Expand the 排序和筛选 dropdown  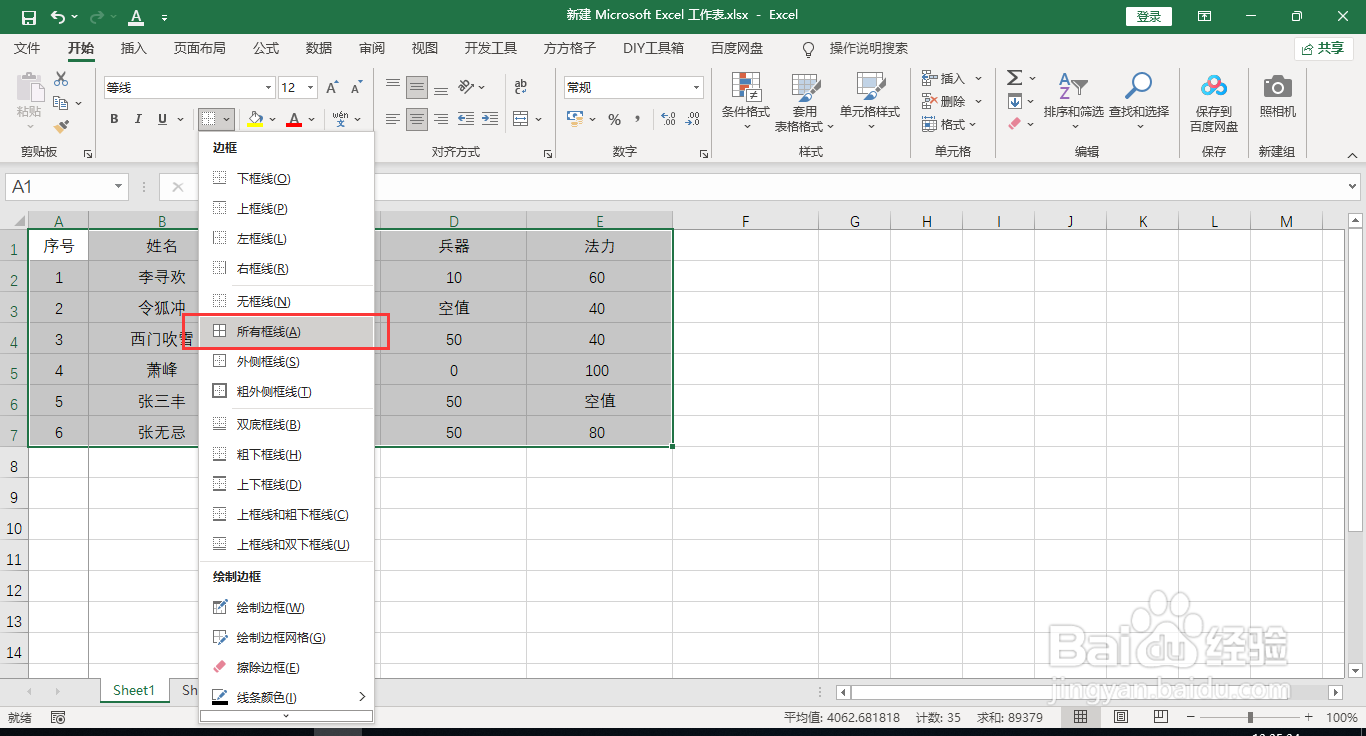pyautogui.click(x=1074, y=127)
